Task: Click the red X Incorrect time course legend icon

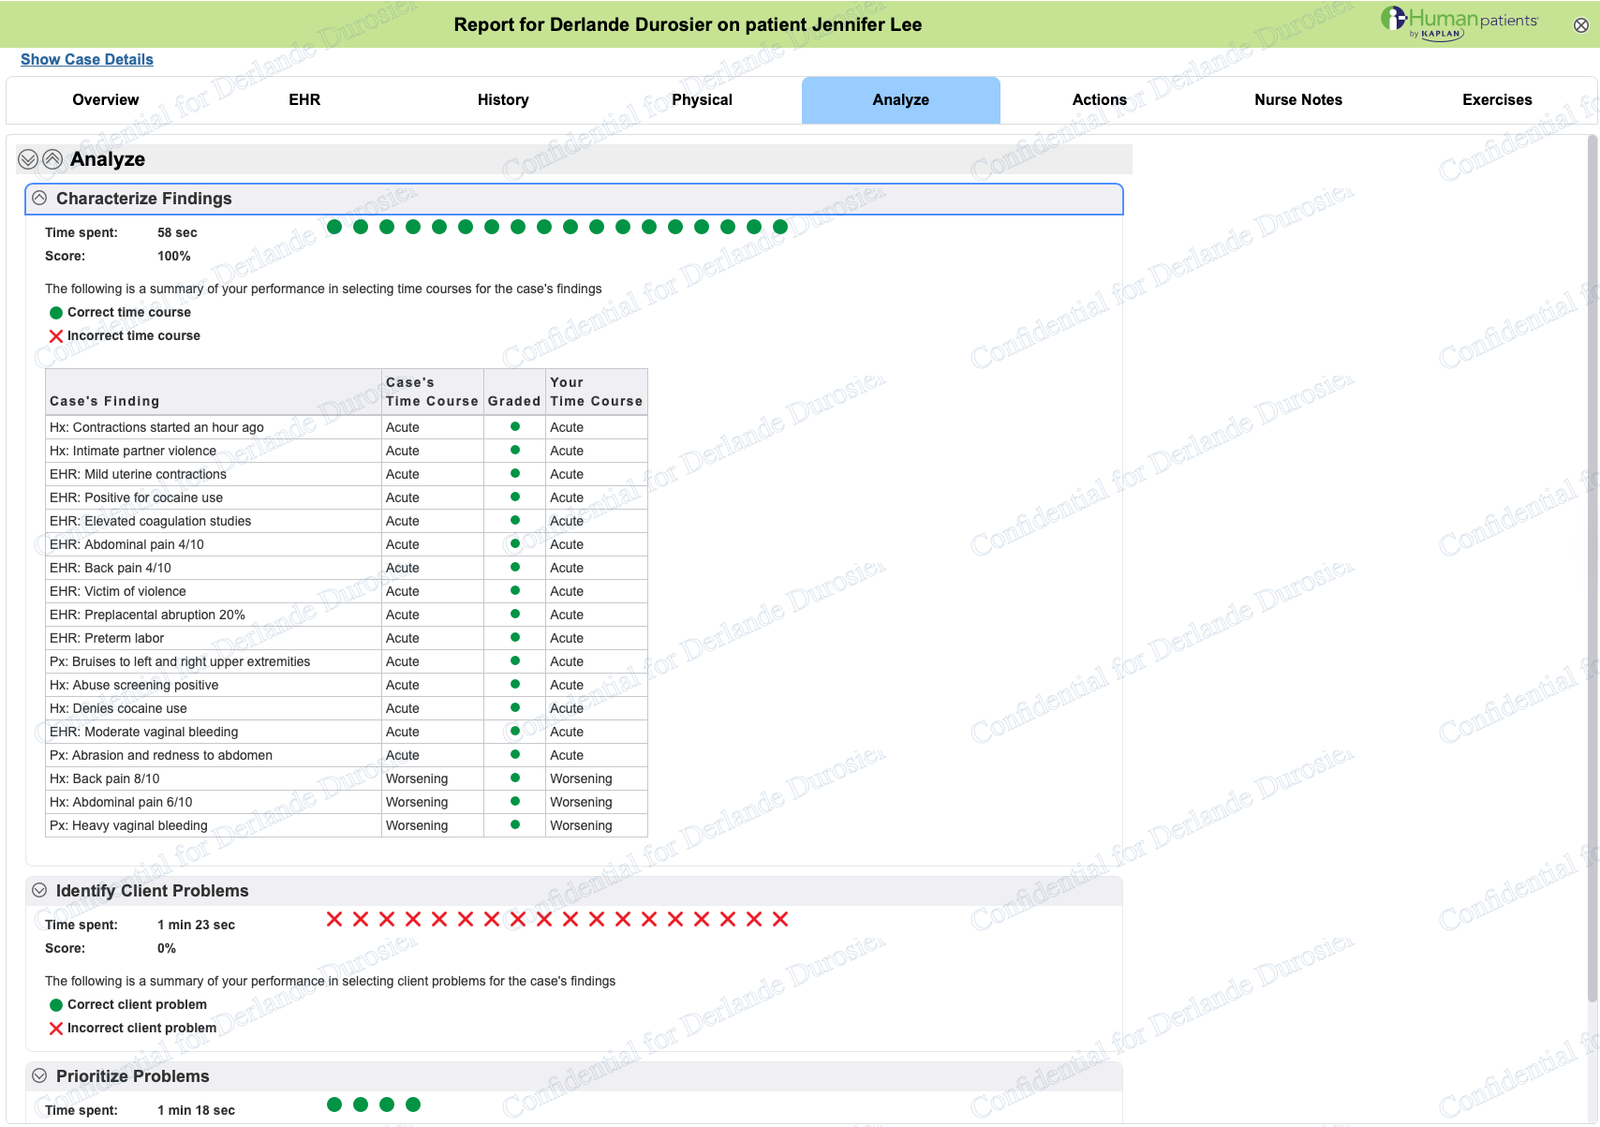Action: click(56, 336)
